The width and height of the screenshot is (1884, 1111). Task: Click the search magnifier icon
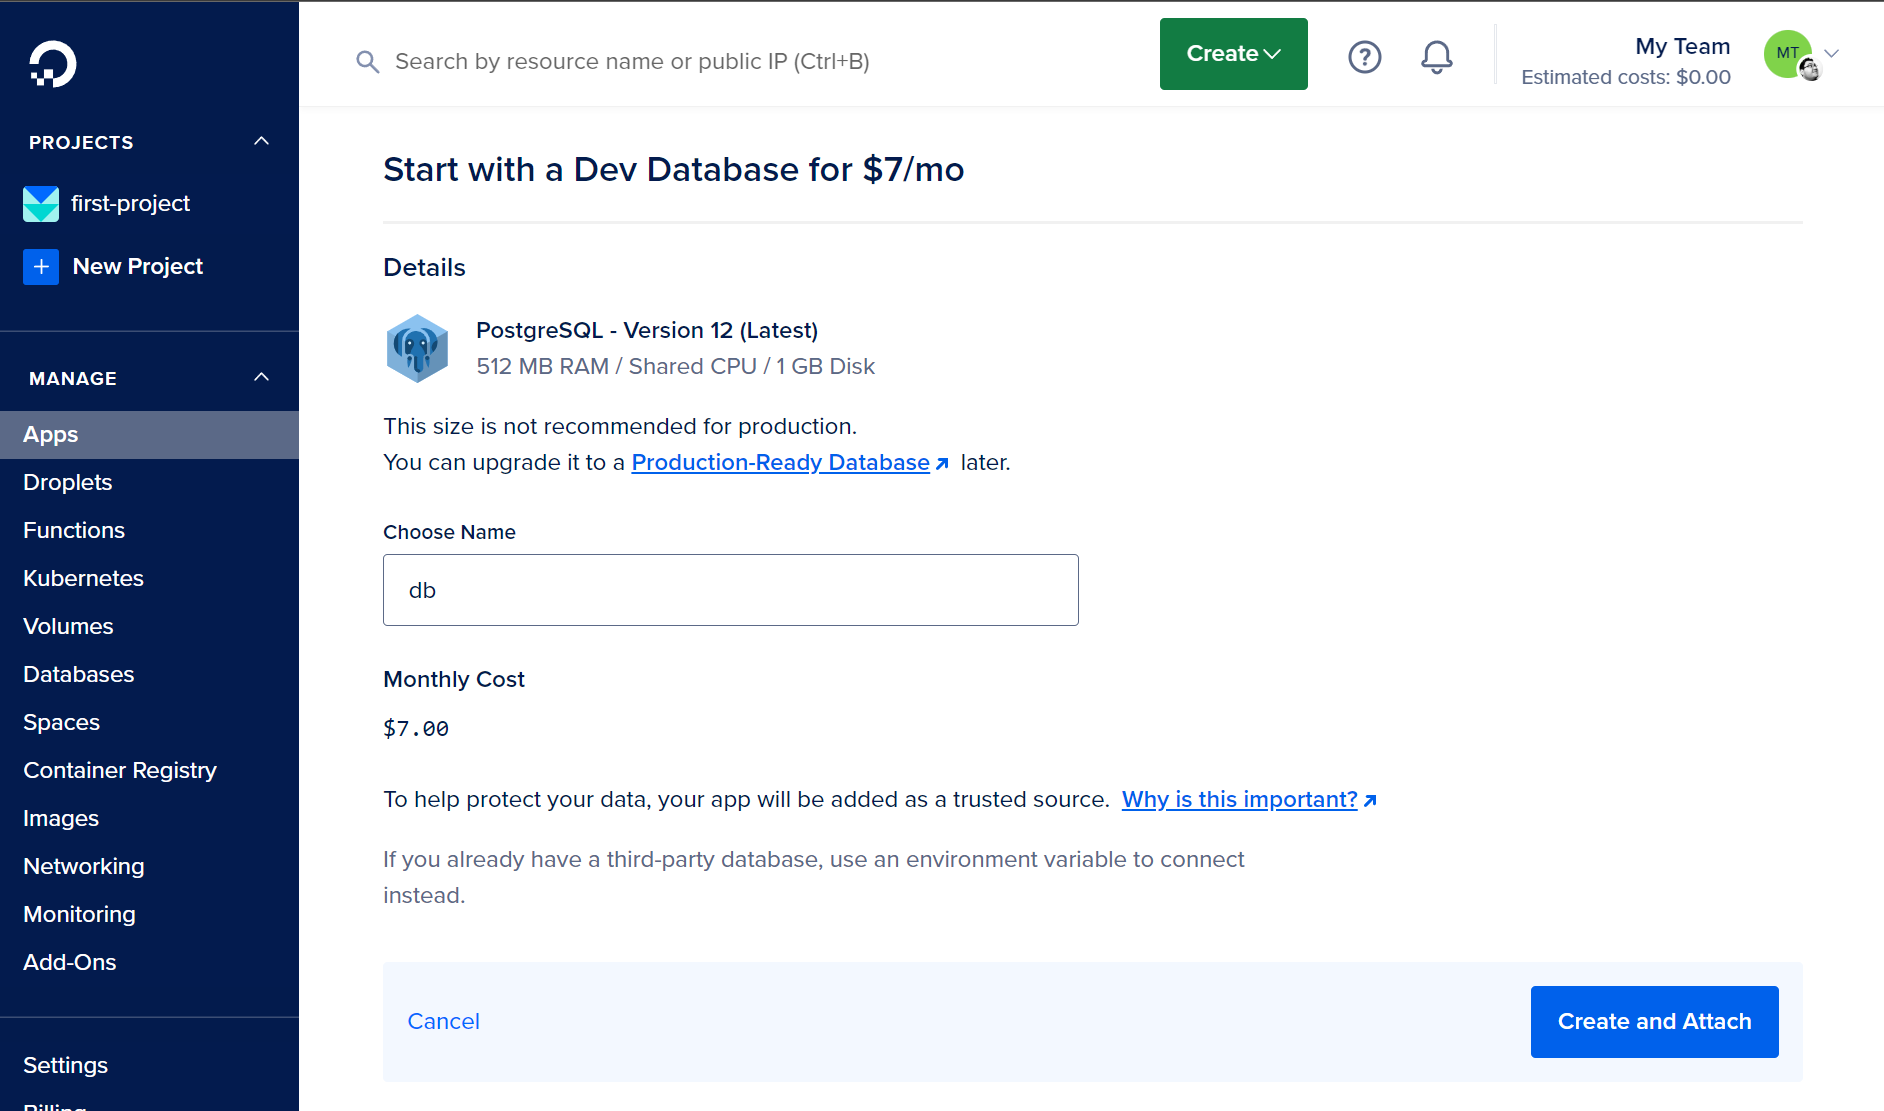[367, 62]
